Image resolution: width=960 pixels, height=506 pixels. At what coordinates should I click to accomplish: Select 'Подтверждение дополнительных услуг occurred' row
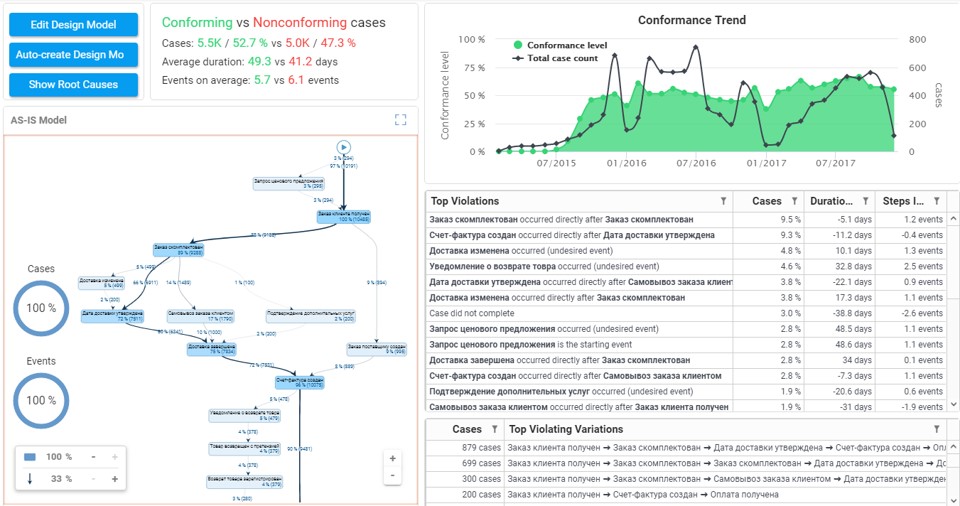[x=686, y=391]
